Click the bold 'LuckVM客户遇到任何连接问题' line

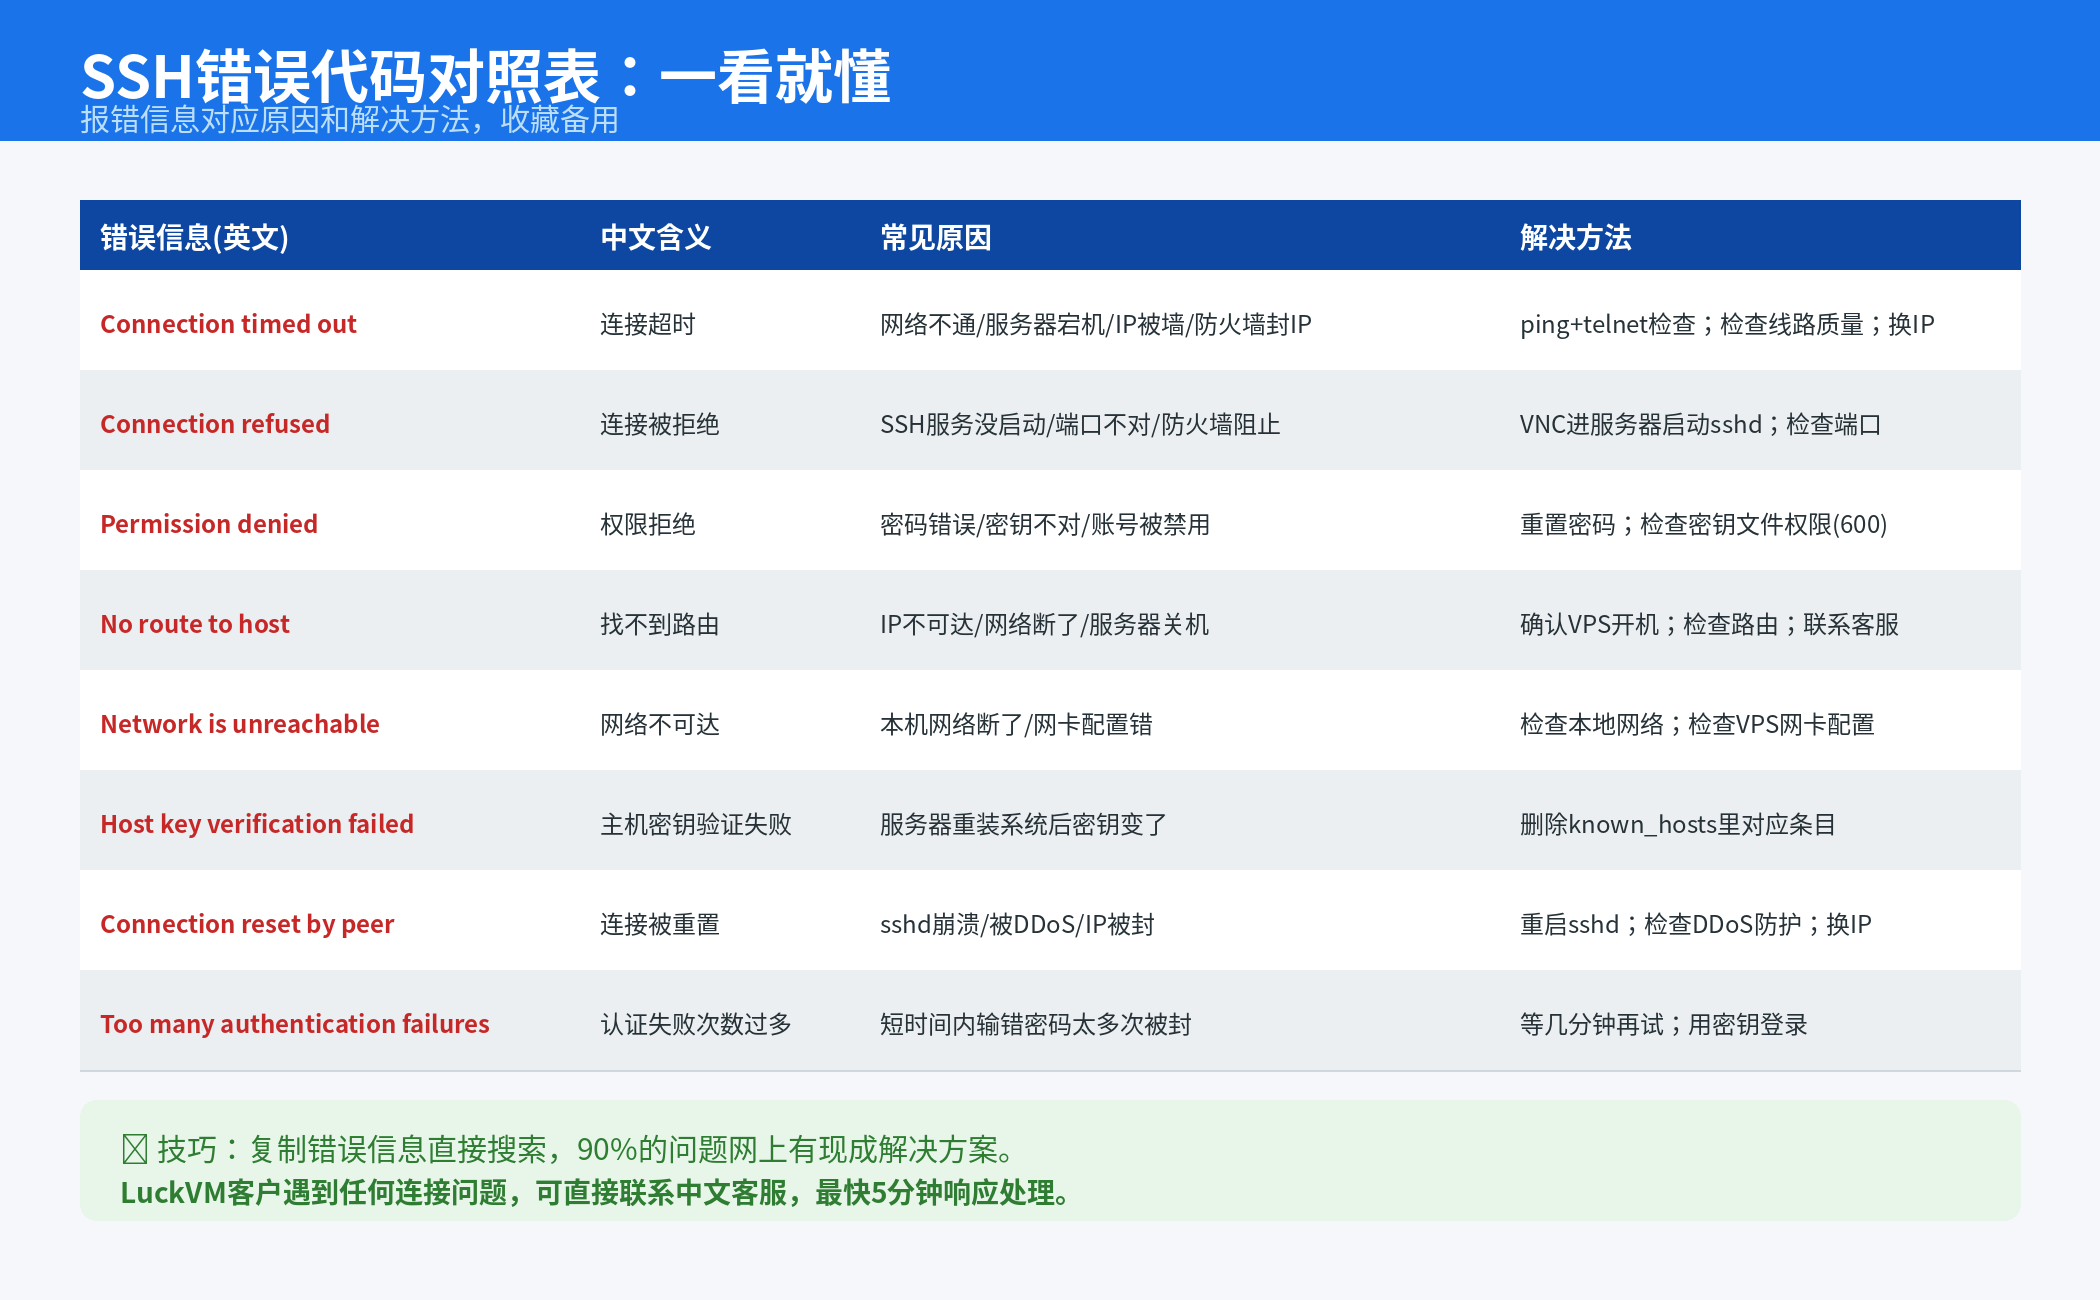(x=598, y=1193)
